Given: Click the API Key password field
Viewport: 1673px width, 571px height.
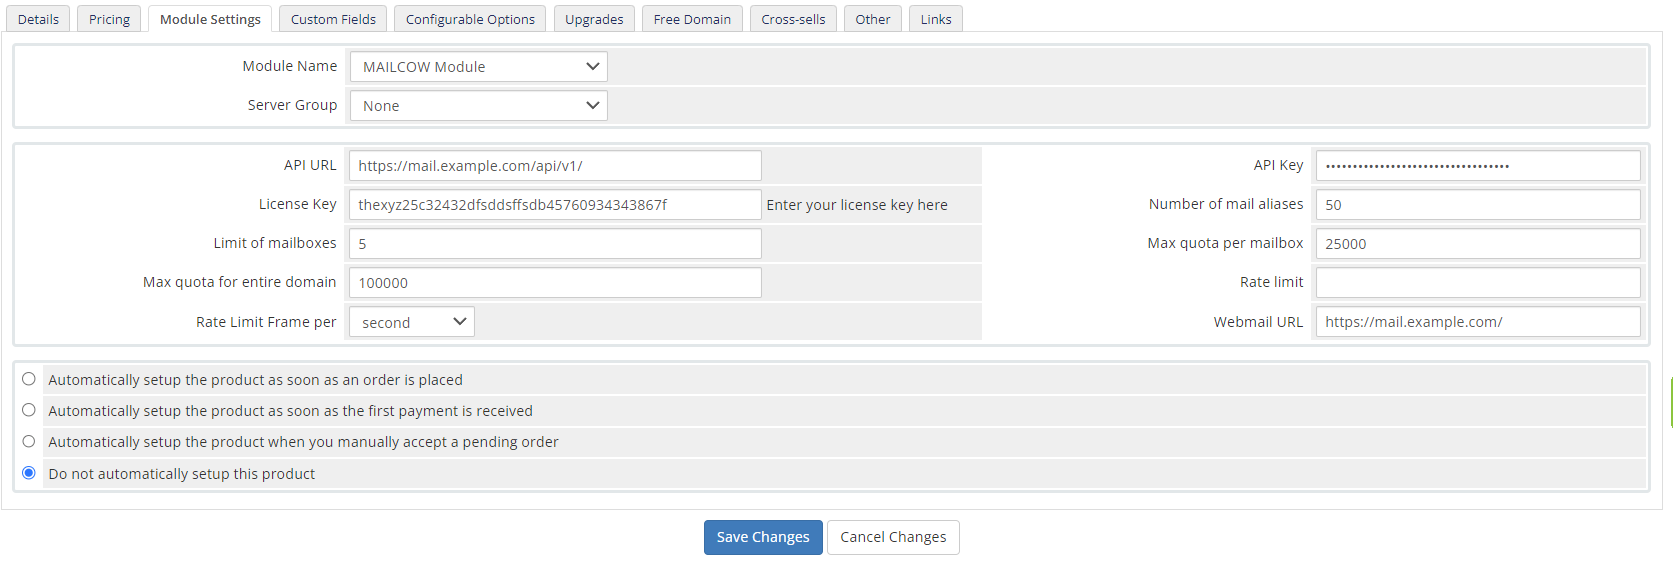Looking at the screenshot, I should (x=1478, y=166).
